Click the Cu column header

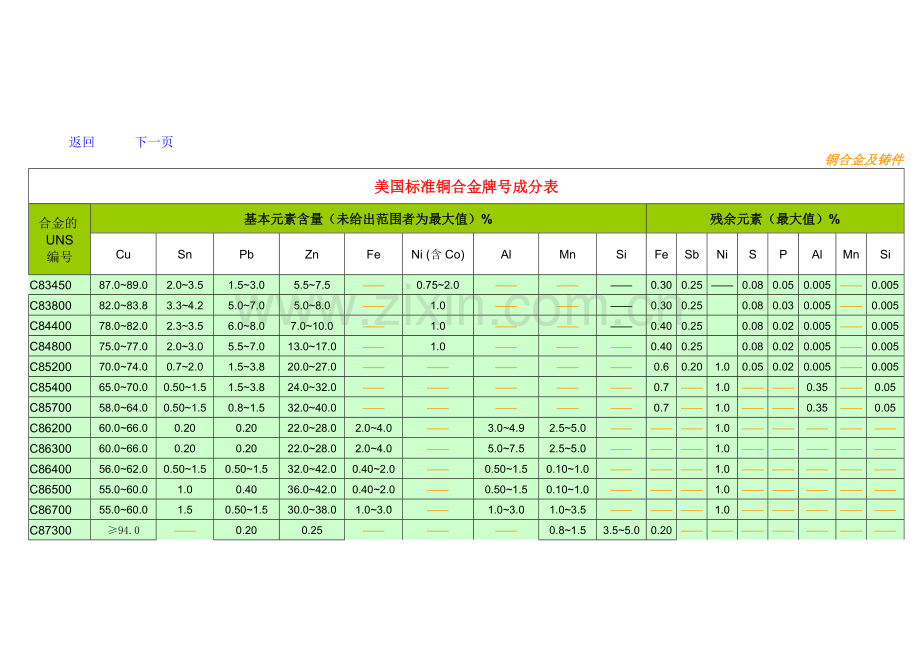tap(123, 255)
